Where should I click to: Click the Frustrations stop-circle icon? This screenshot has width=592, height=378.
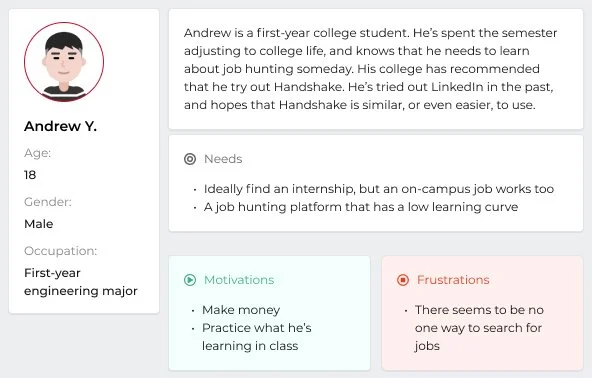pyautogui.click(x=403, y=280)
